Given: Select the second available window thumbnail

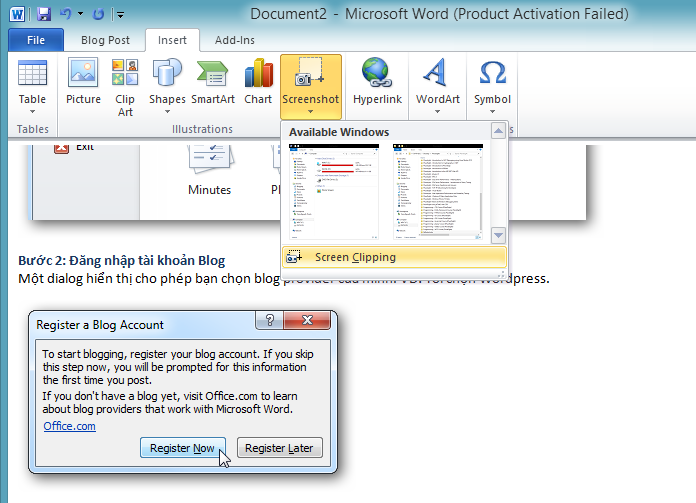Looking at the screenshot, I should click(438, 192).
